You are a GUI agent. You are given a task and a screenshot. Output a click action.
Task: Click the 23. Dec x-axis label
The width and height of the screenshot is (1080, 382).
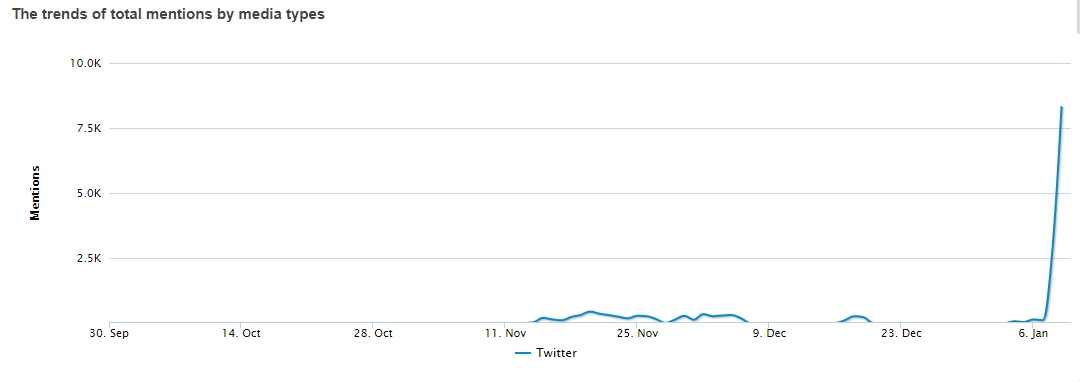[x=902, y=334]
